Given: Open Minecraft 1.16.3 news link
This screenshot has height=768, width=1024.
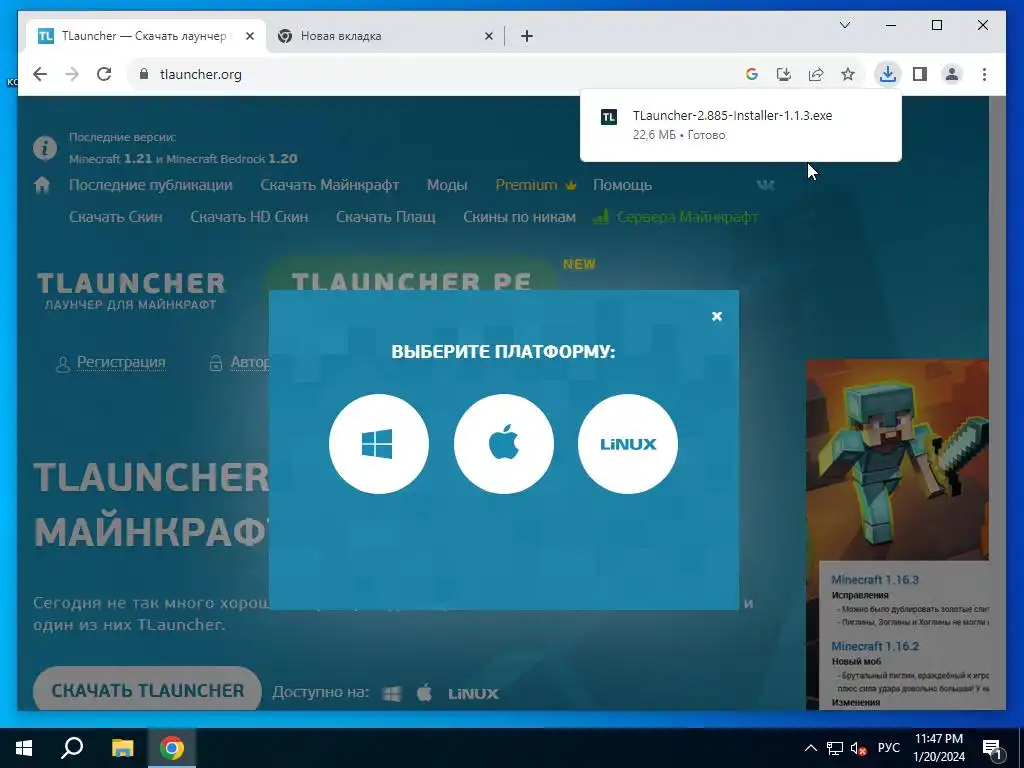Looking at the screenshot, I should click(x=874, y=579).
